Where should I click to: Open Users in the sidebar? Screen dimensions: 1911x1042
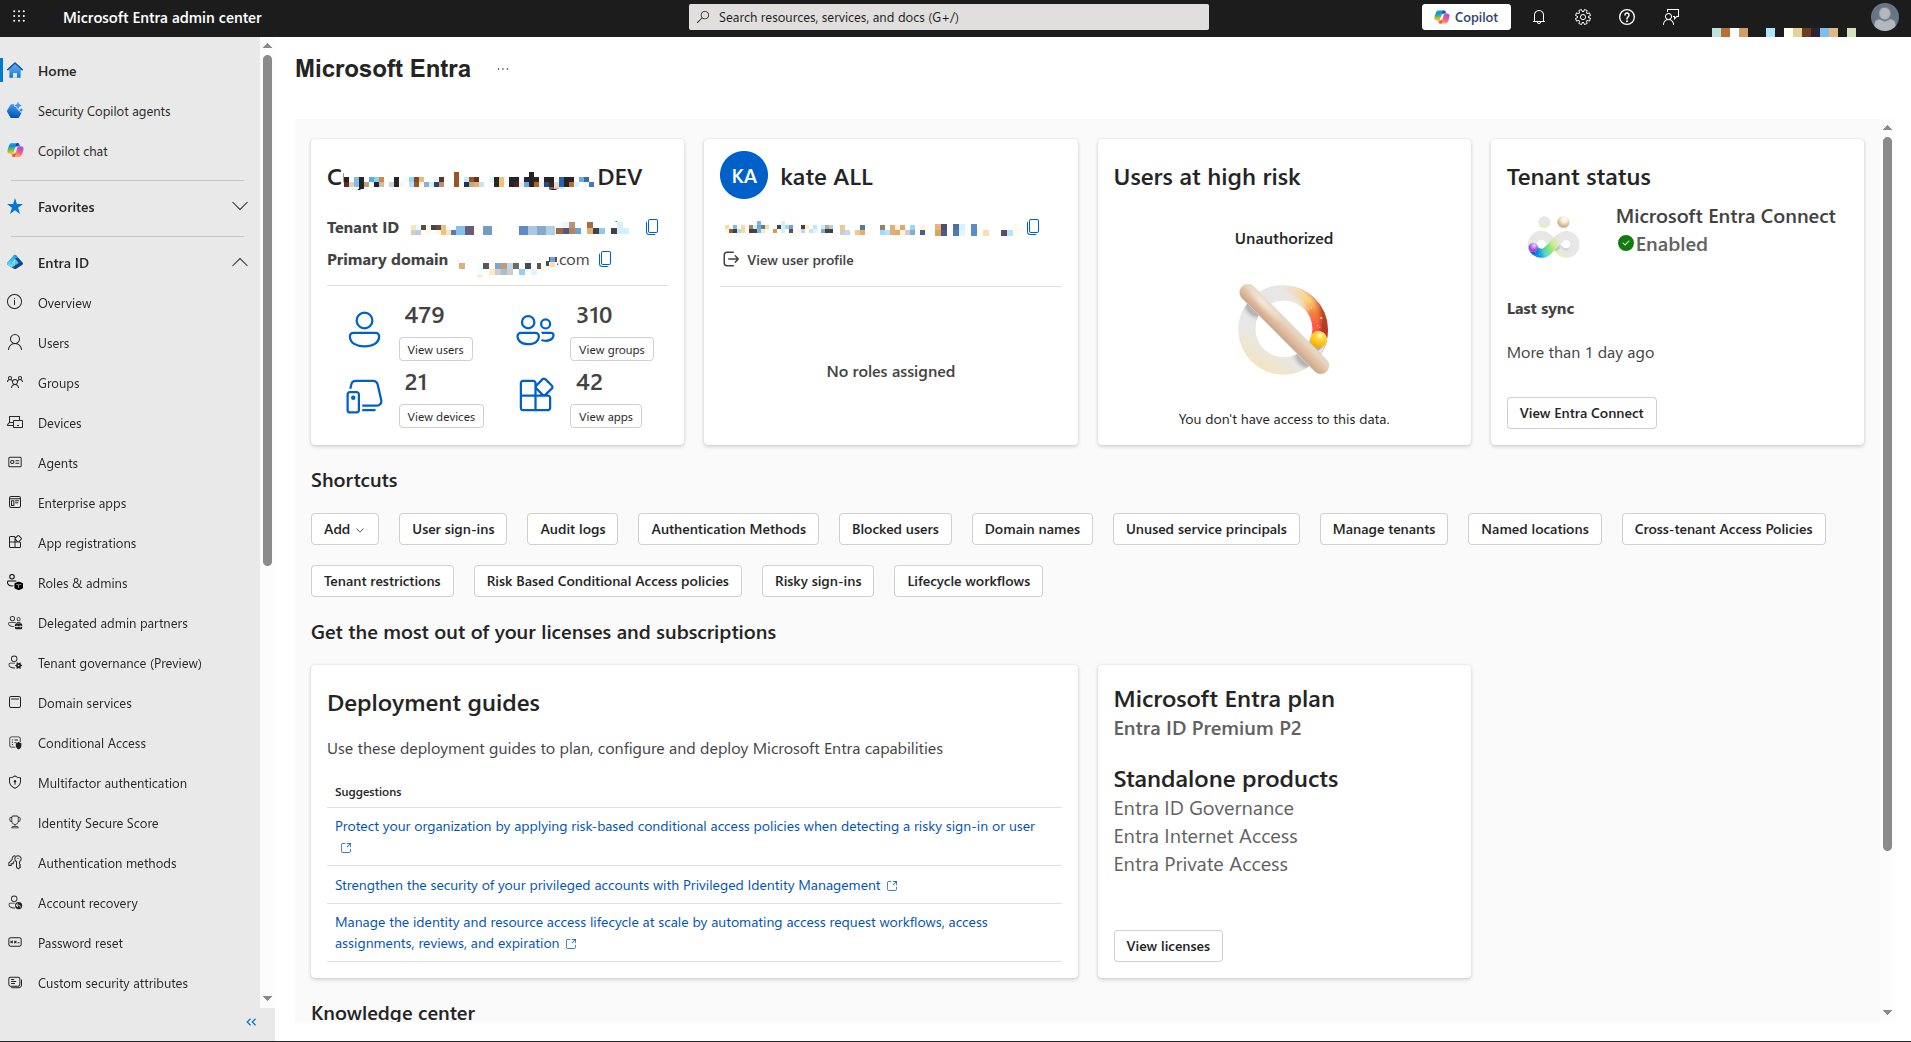click(54, 343)
